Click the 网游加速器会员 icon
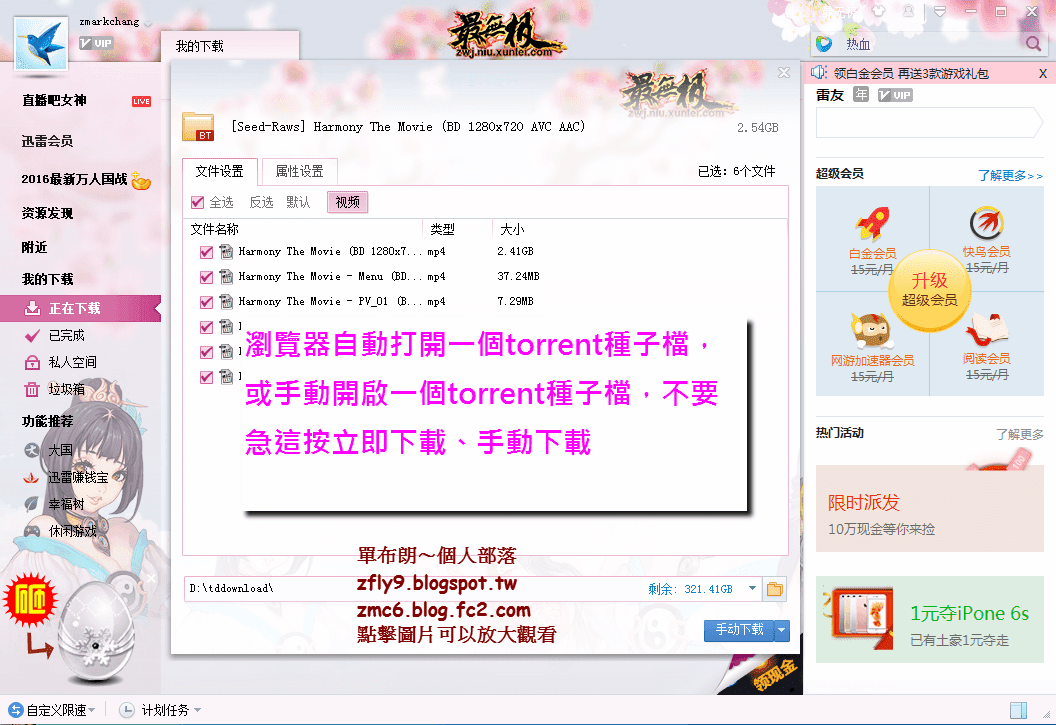 [871, 331]
